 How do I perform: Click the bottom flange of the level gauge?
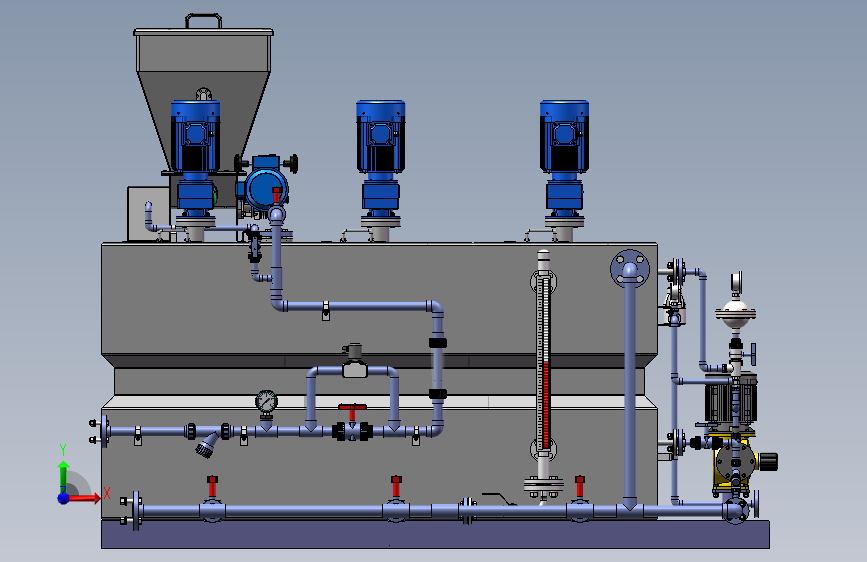(544, 485)
